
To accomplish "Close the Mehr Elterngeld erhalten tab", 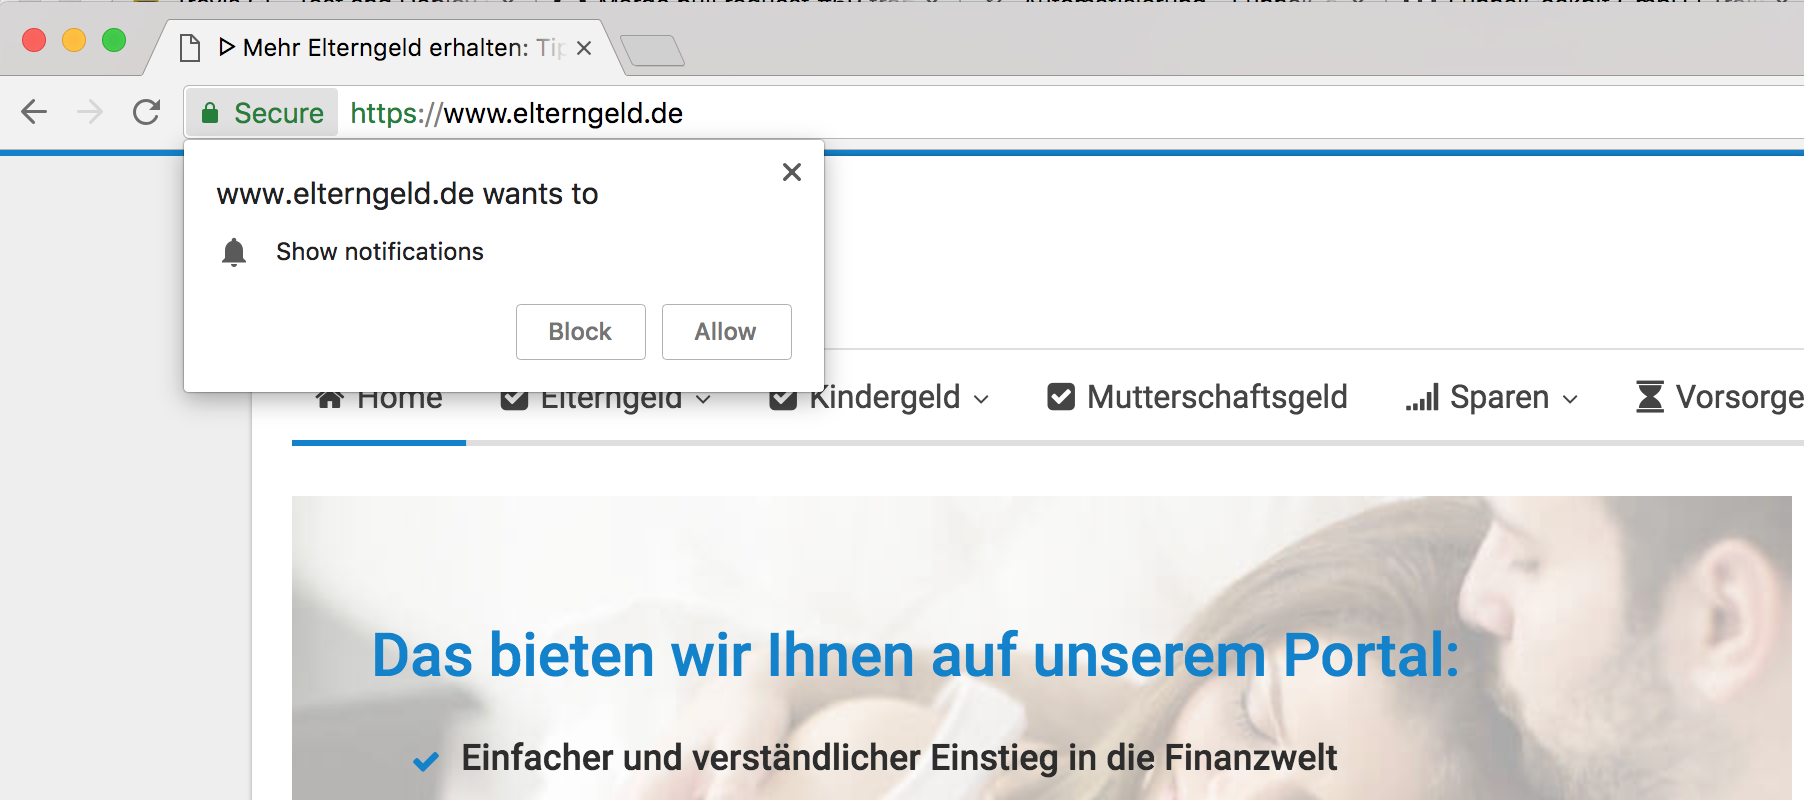I will tap(584, 48).
